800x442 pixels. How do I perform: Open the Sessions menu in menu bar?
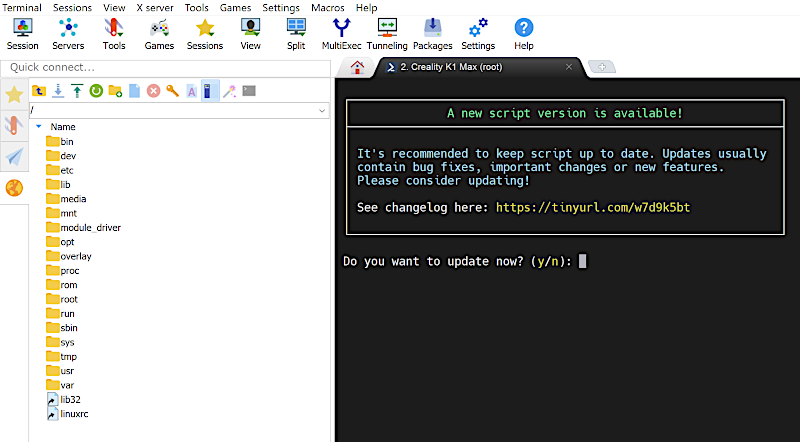(x=72, y=8)
